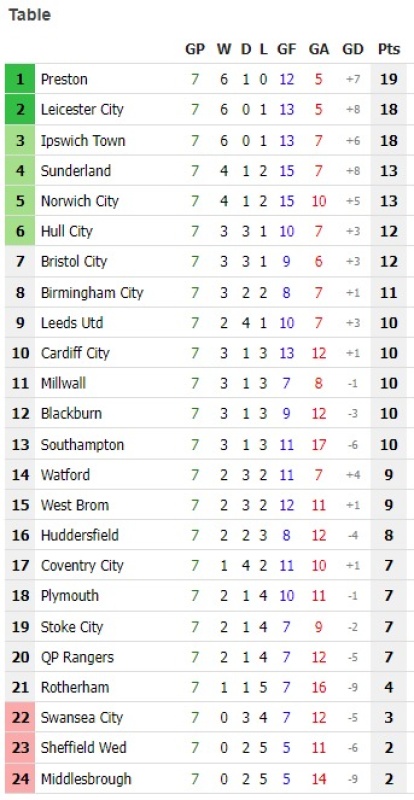The width and height of the screenshot is (414, 800).
Task: Click the green position 1 badge
Action: 20,79
